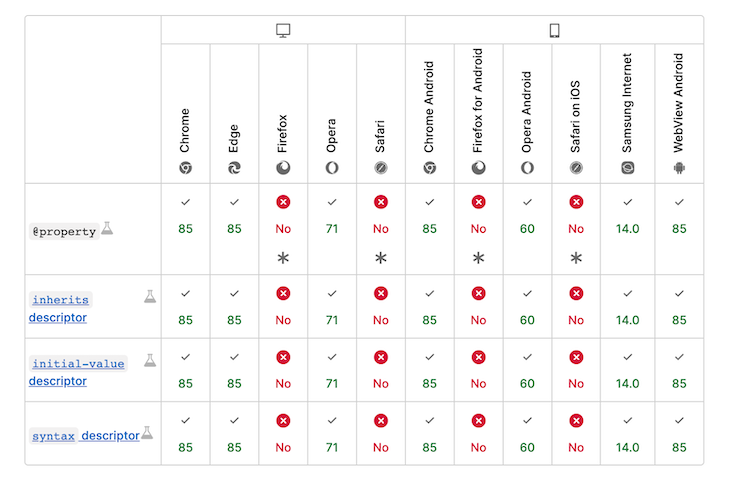The width and height of the screenshot is (730, 481).
Task: Click experimental flask icon beside @property
Action: point(107,229)
